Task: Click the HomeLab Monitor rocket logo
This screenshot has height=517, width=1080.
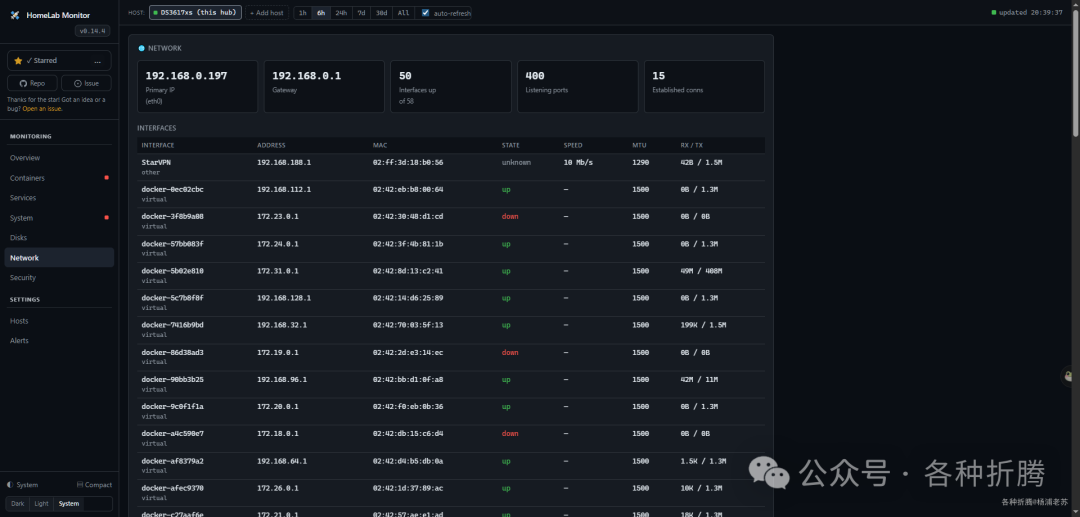Action: tap(14, 15)
